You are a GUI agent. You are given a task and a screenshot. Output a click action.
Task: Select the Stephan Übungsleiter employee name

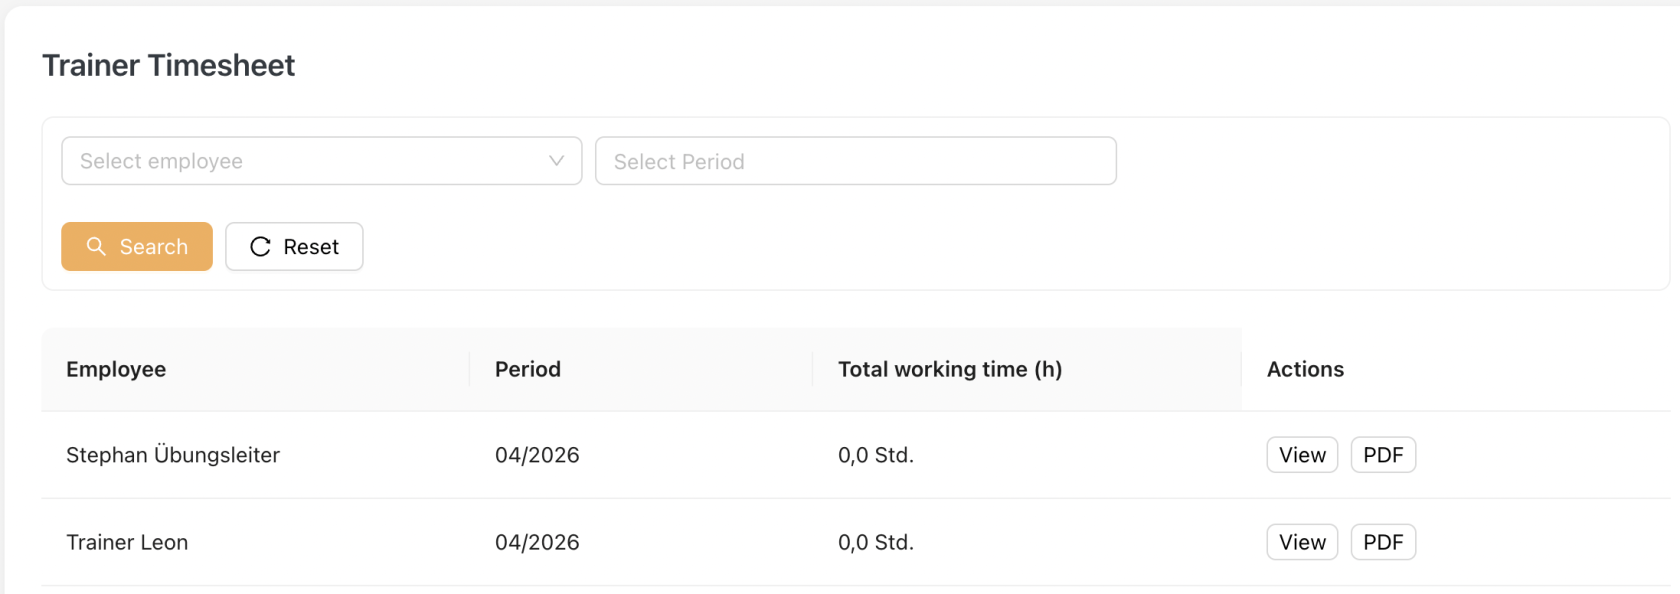173,455
